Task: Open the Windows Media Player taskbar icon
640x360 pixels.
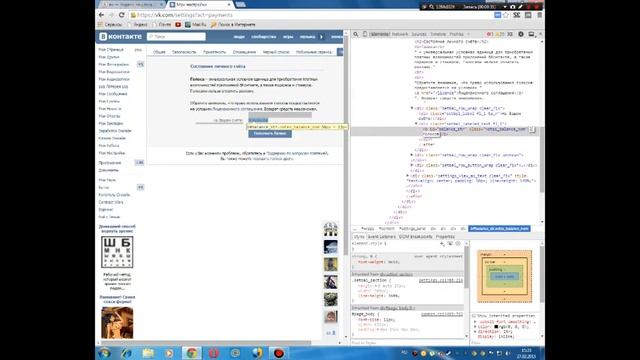Action: pos(169,353)
